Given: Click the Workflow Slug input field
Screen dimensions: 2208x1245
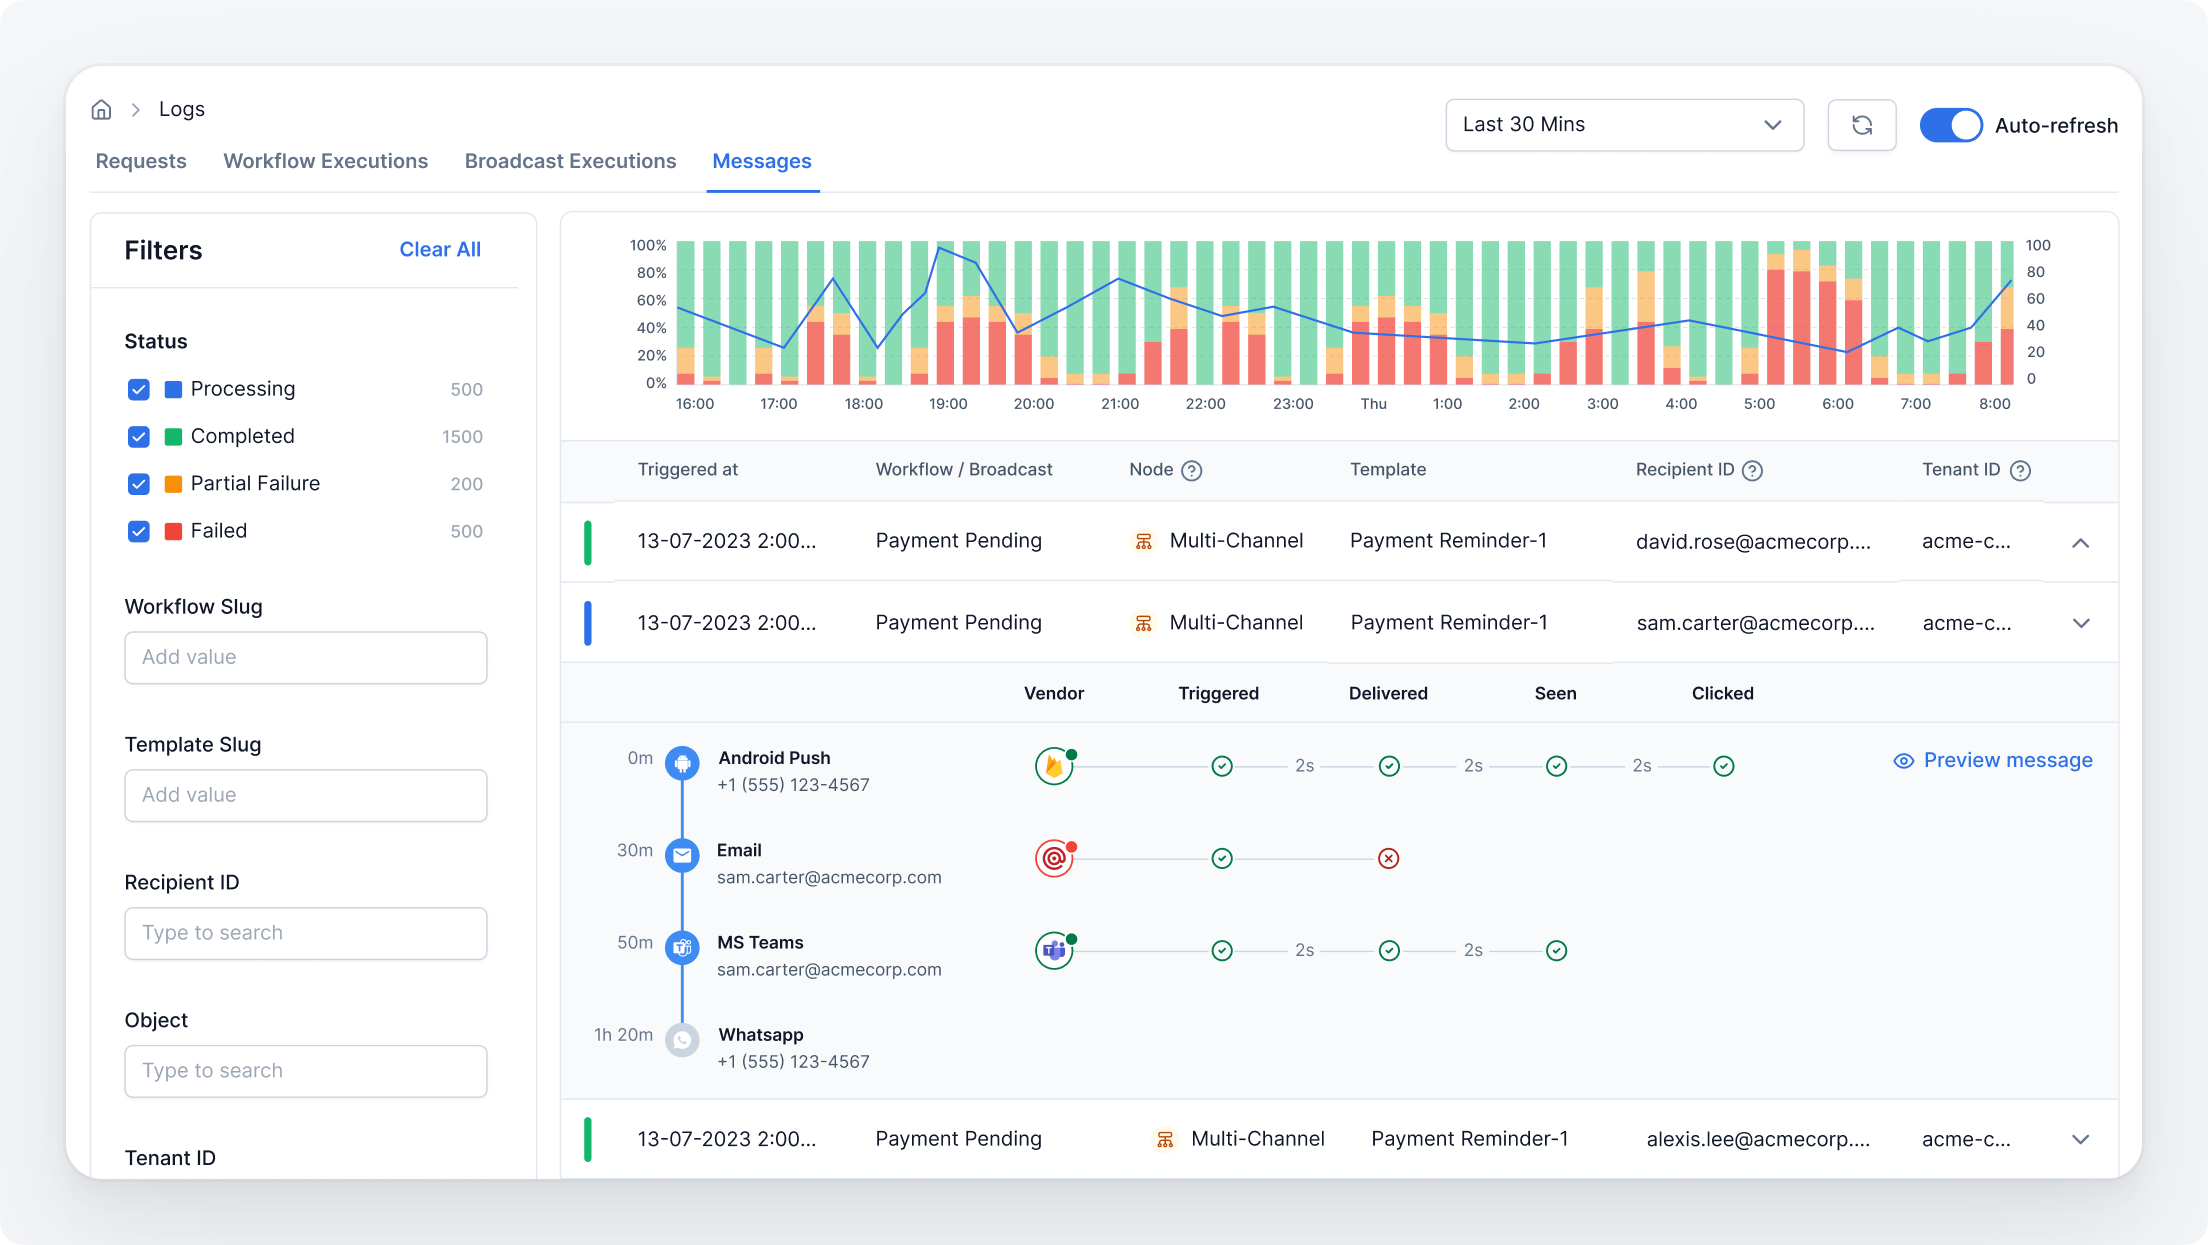Looking at the screenshot, I should click(306, 658).
